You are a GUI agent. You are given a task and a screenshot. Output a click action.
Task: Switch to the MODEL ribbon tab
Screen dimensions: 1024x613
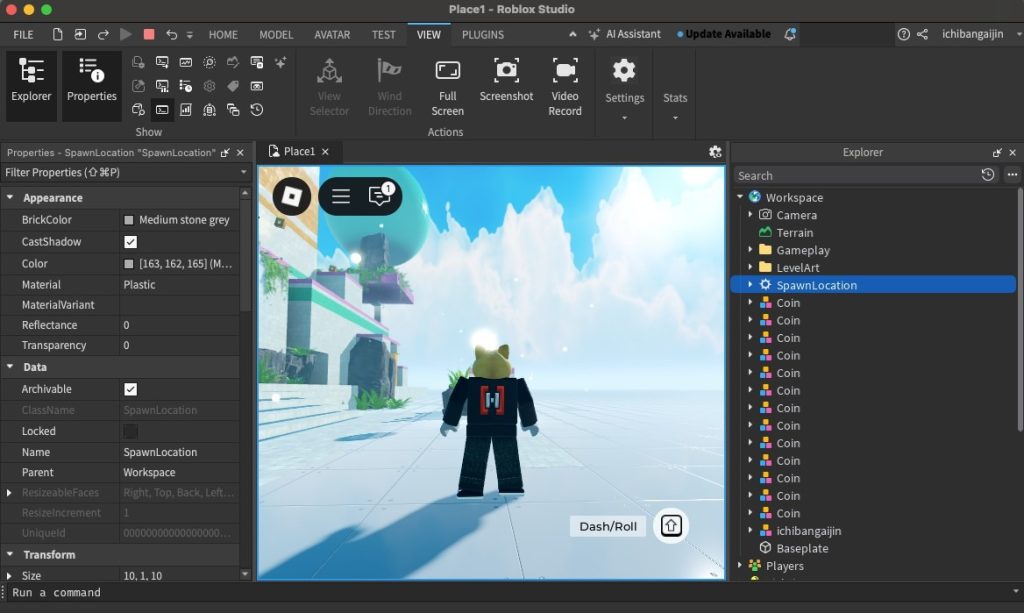click(x=276, y=33)
